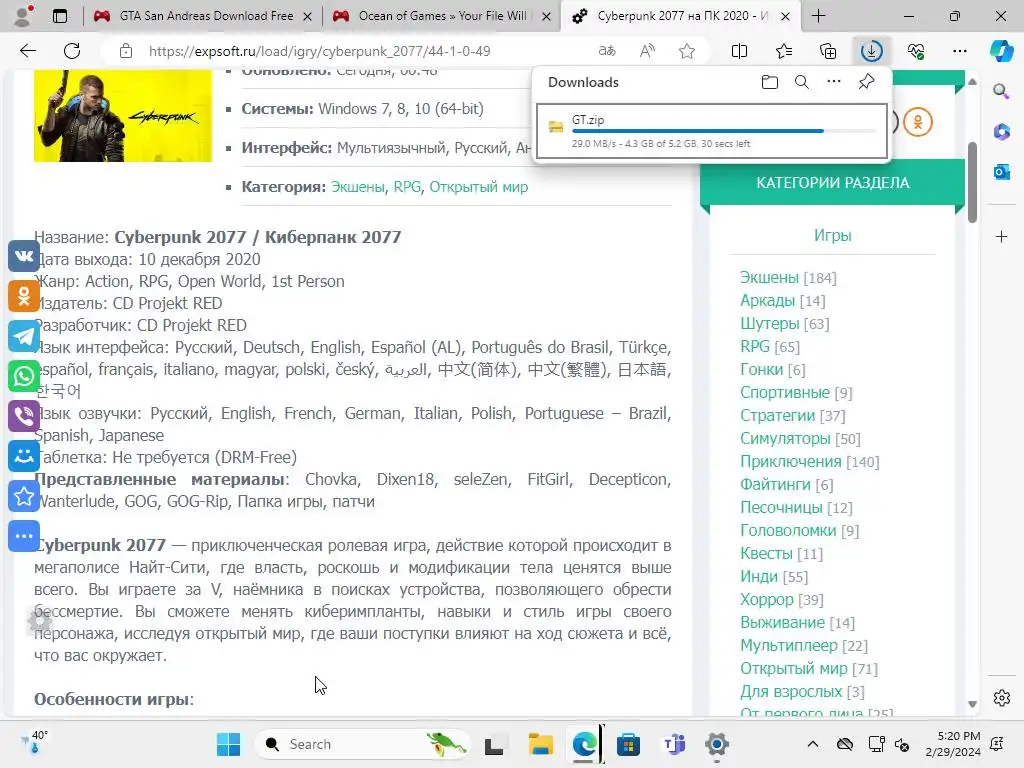Open more share options button
Screen dimensions: 1024x768
point(24,536)
